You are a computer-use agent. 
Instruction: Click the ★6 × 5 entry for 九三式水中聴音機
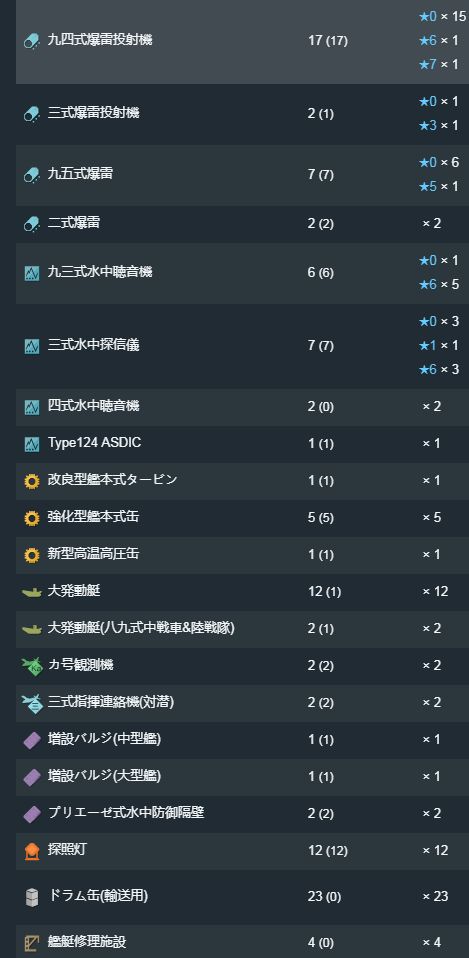click(x=438, y=285)
